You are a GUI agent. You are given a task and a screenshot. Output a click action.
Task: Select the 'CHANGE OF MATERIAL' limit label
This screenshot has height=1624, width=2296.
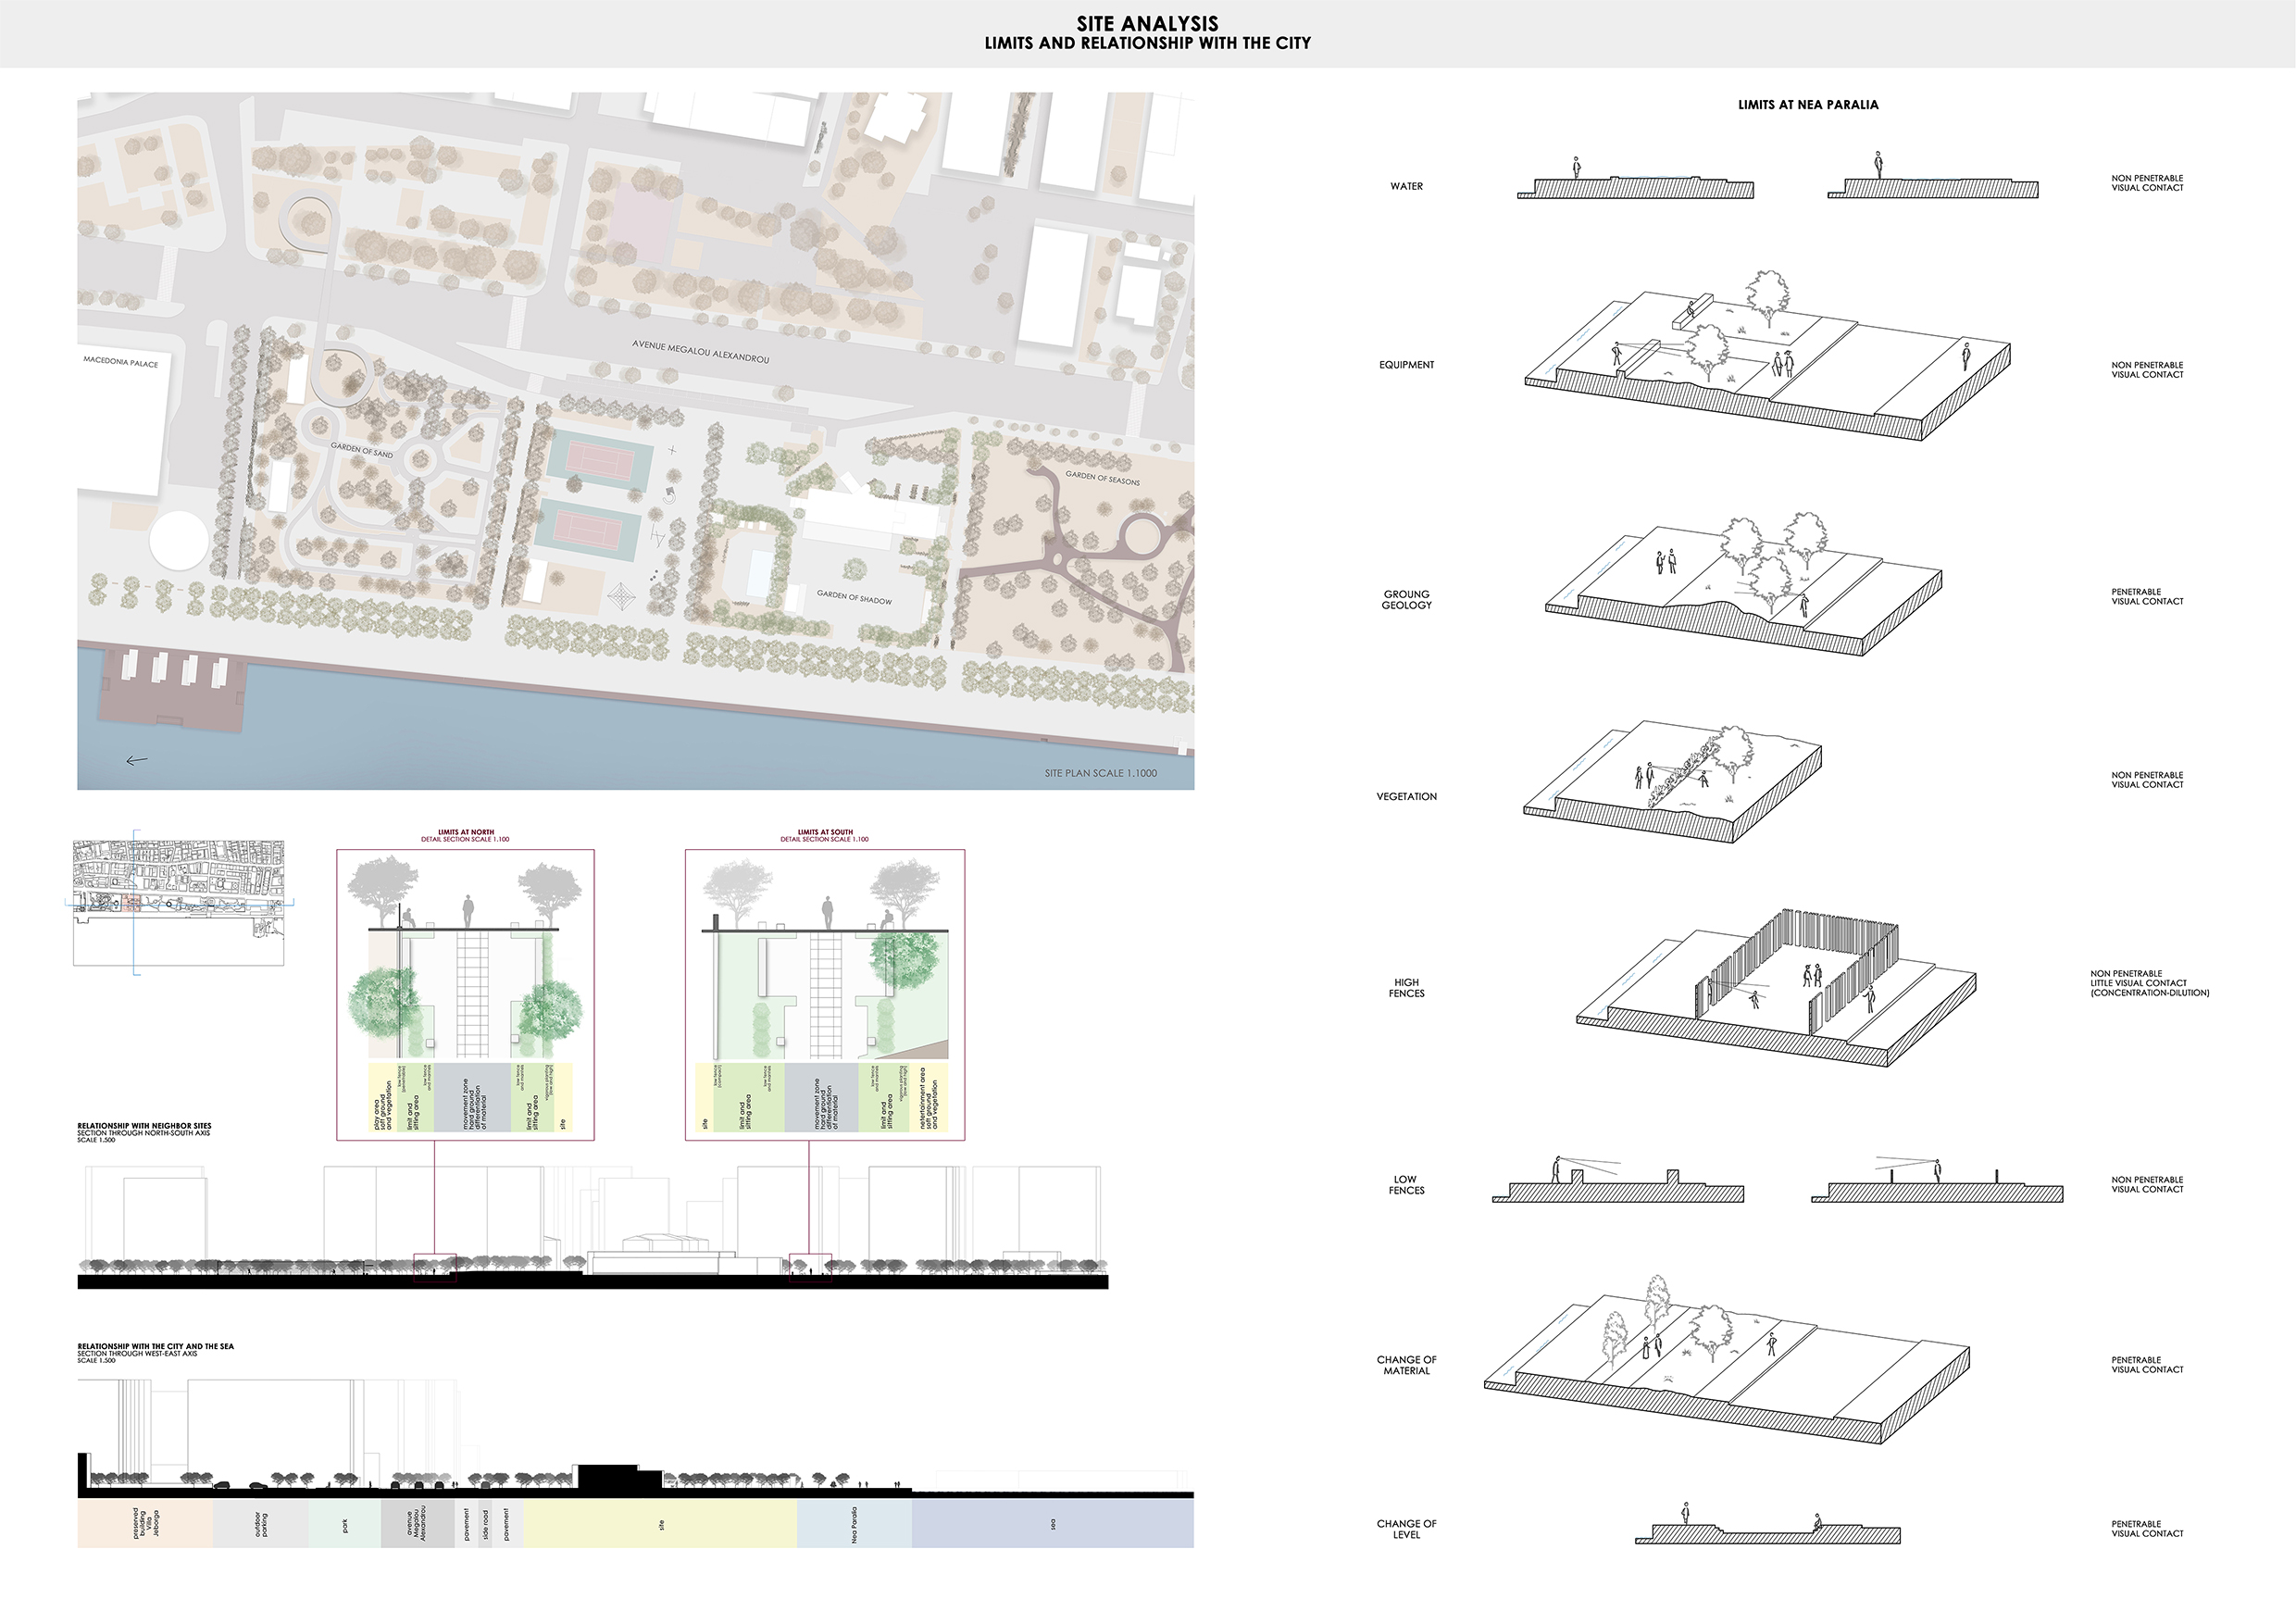[x=1406, y=1365]
